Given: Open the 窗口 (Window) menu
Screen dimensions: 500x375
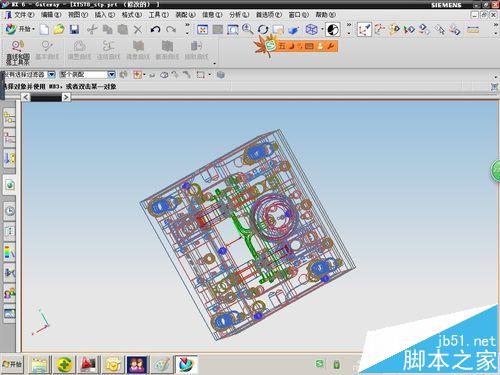Looking at the screenshot, I should [x=299, y=15].
